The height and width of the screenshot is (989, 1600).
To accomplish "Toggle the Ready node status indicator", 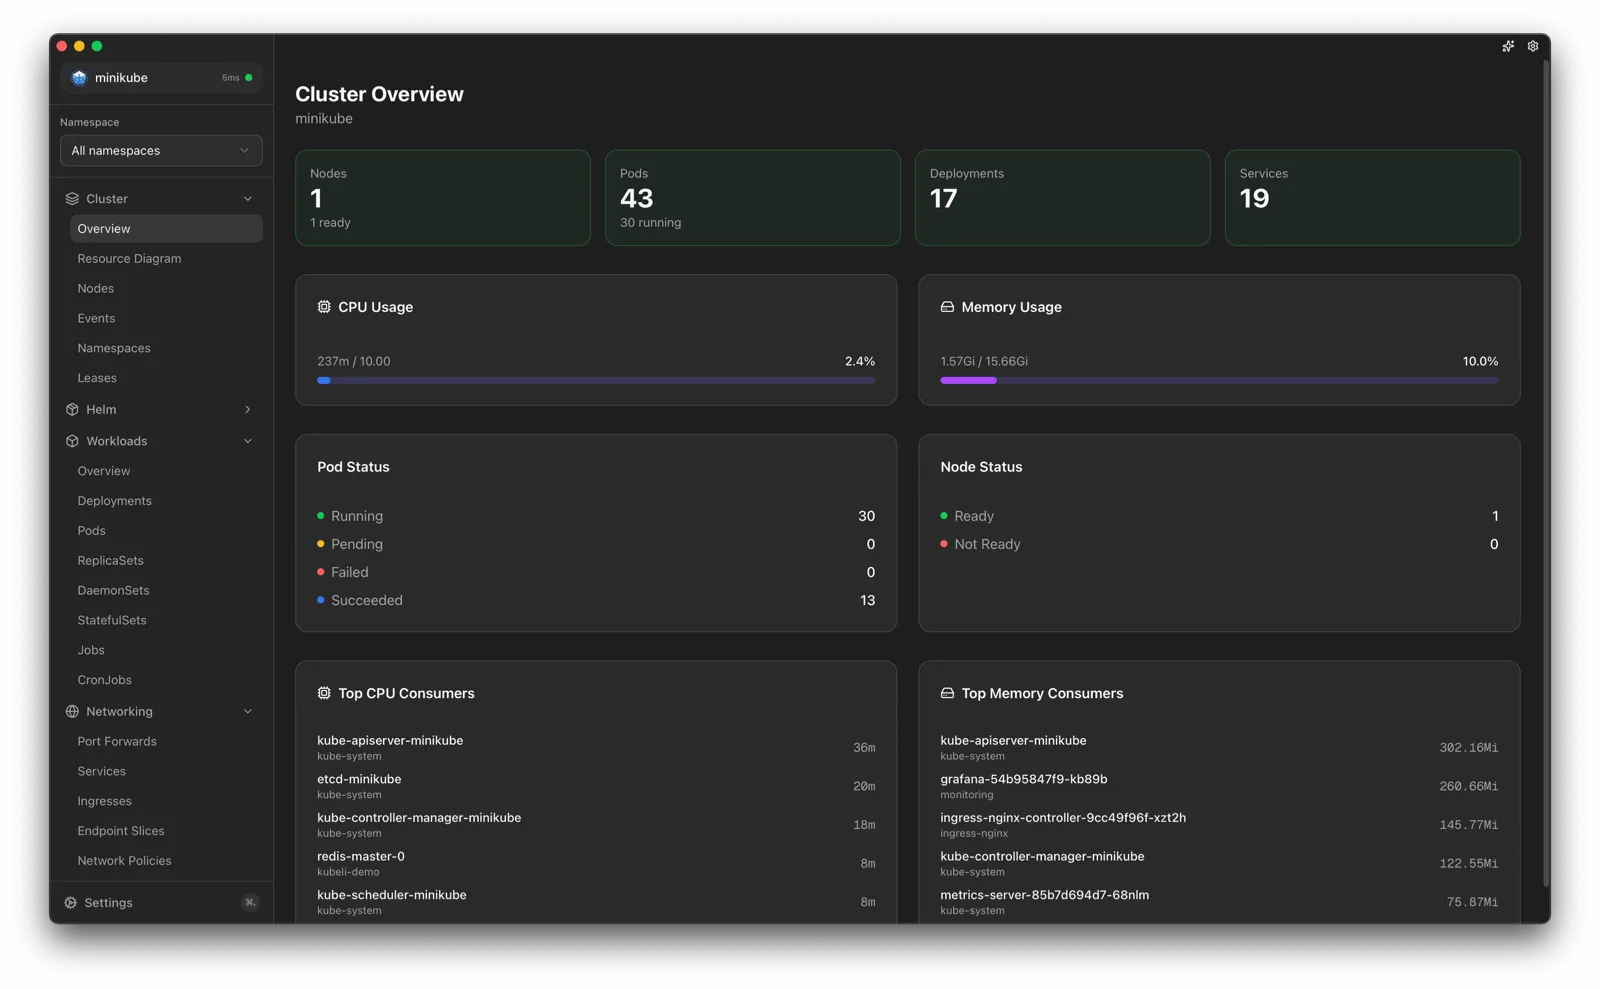I will pos(944,516).
